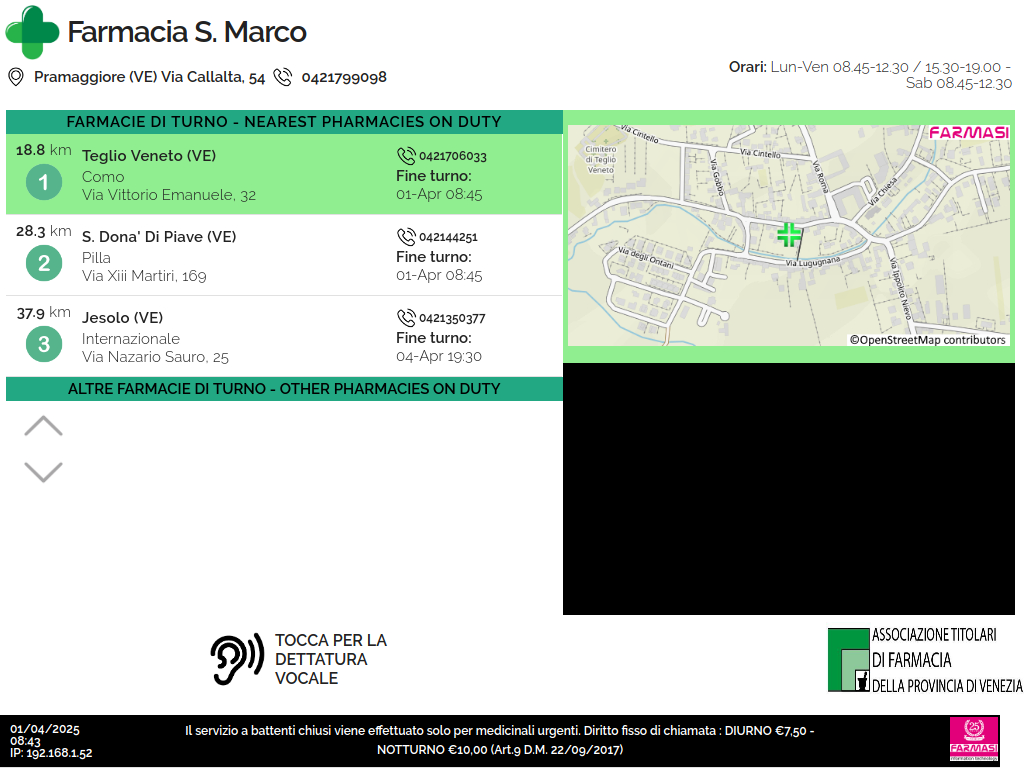Select number 3 circle for Jesolo
Viewport: 1024px width, 768px height.
pyautogui.click(x=43, y=345)
